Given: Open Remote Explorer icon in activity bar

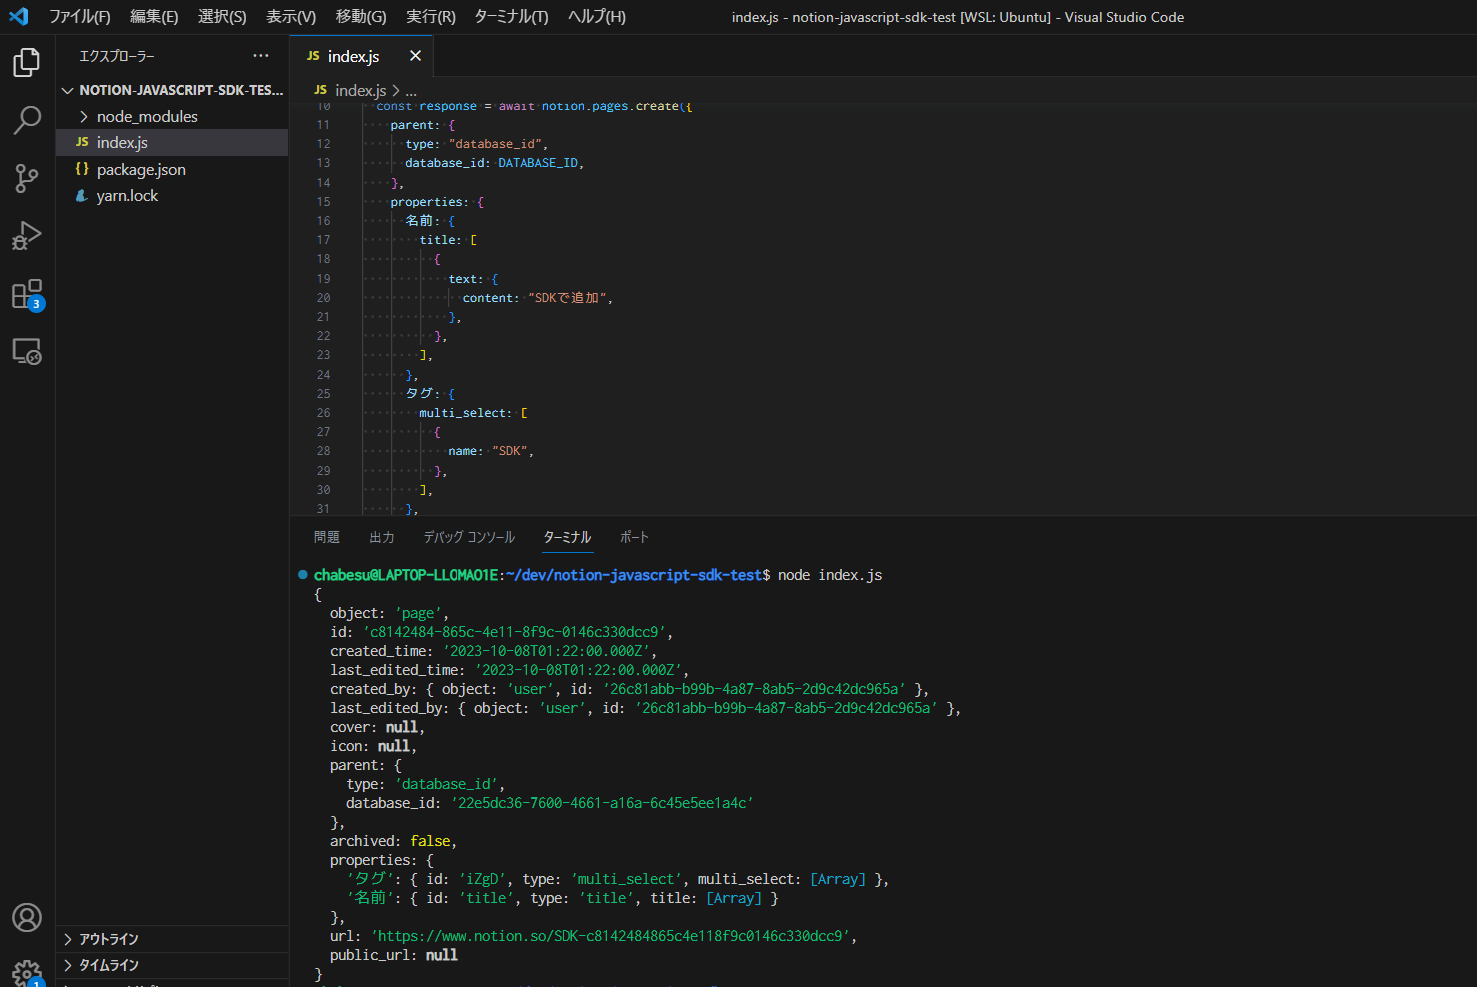Looking at the screenshot, I should click(x=27, y=352).
